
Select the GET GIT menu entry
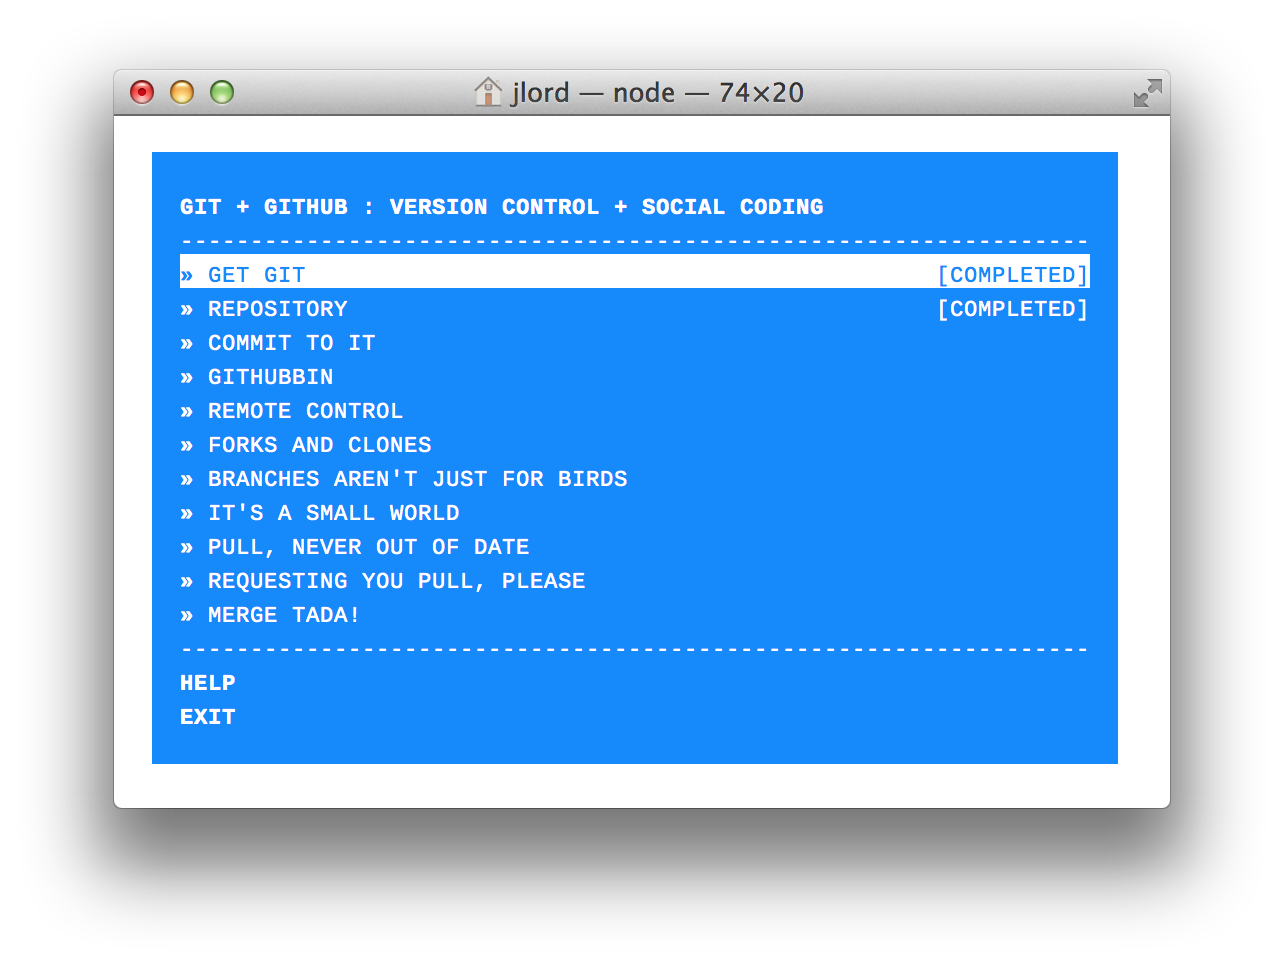point(256,275)
